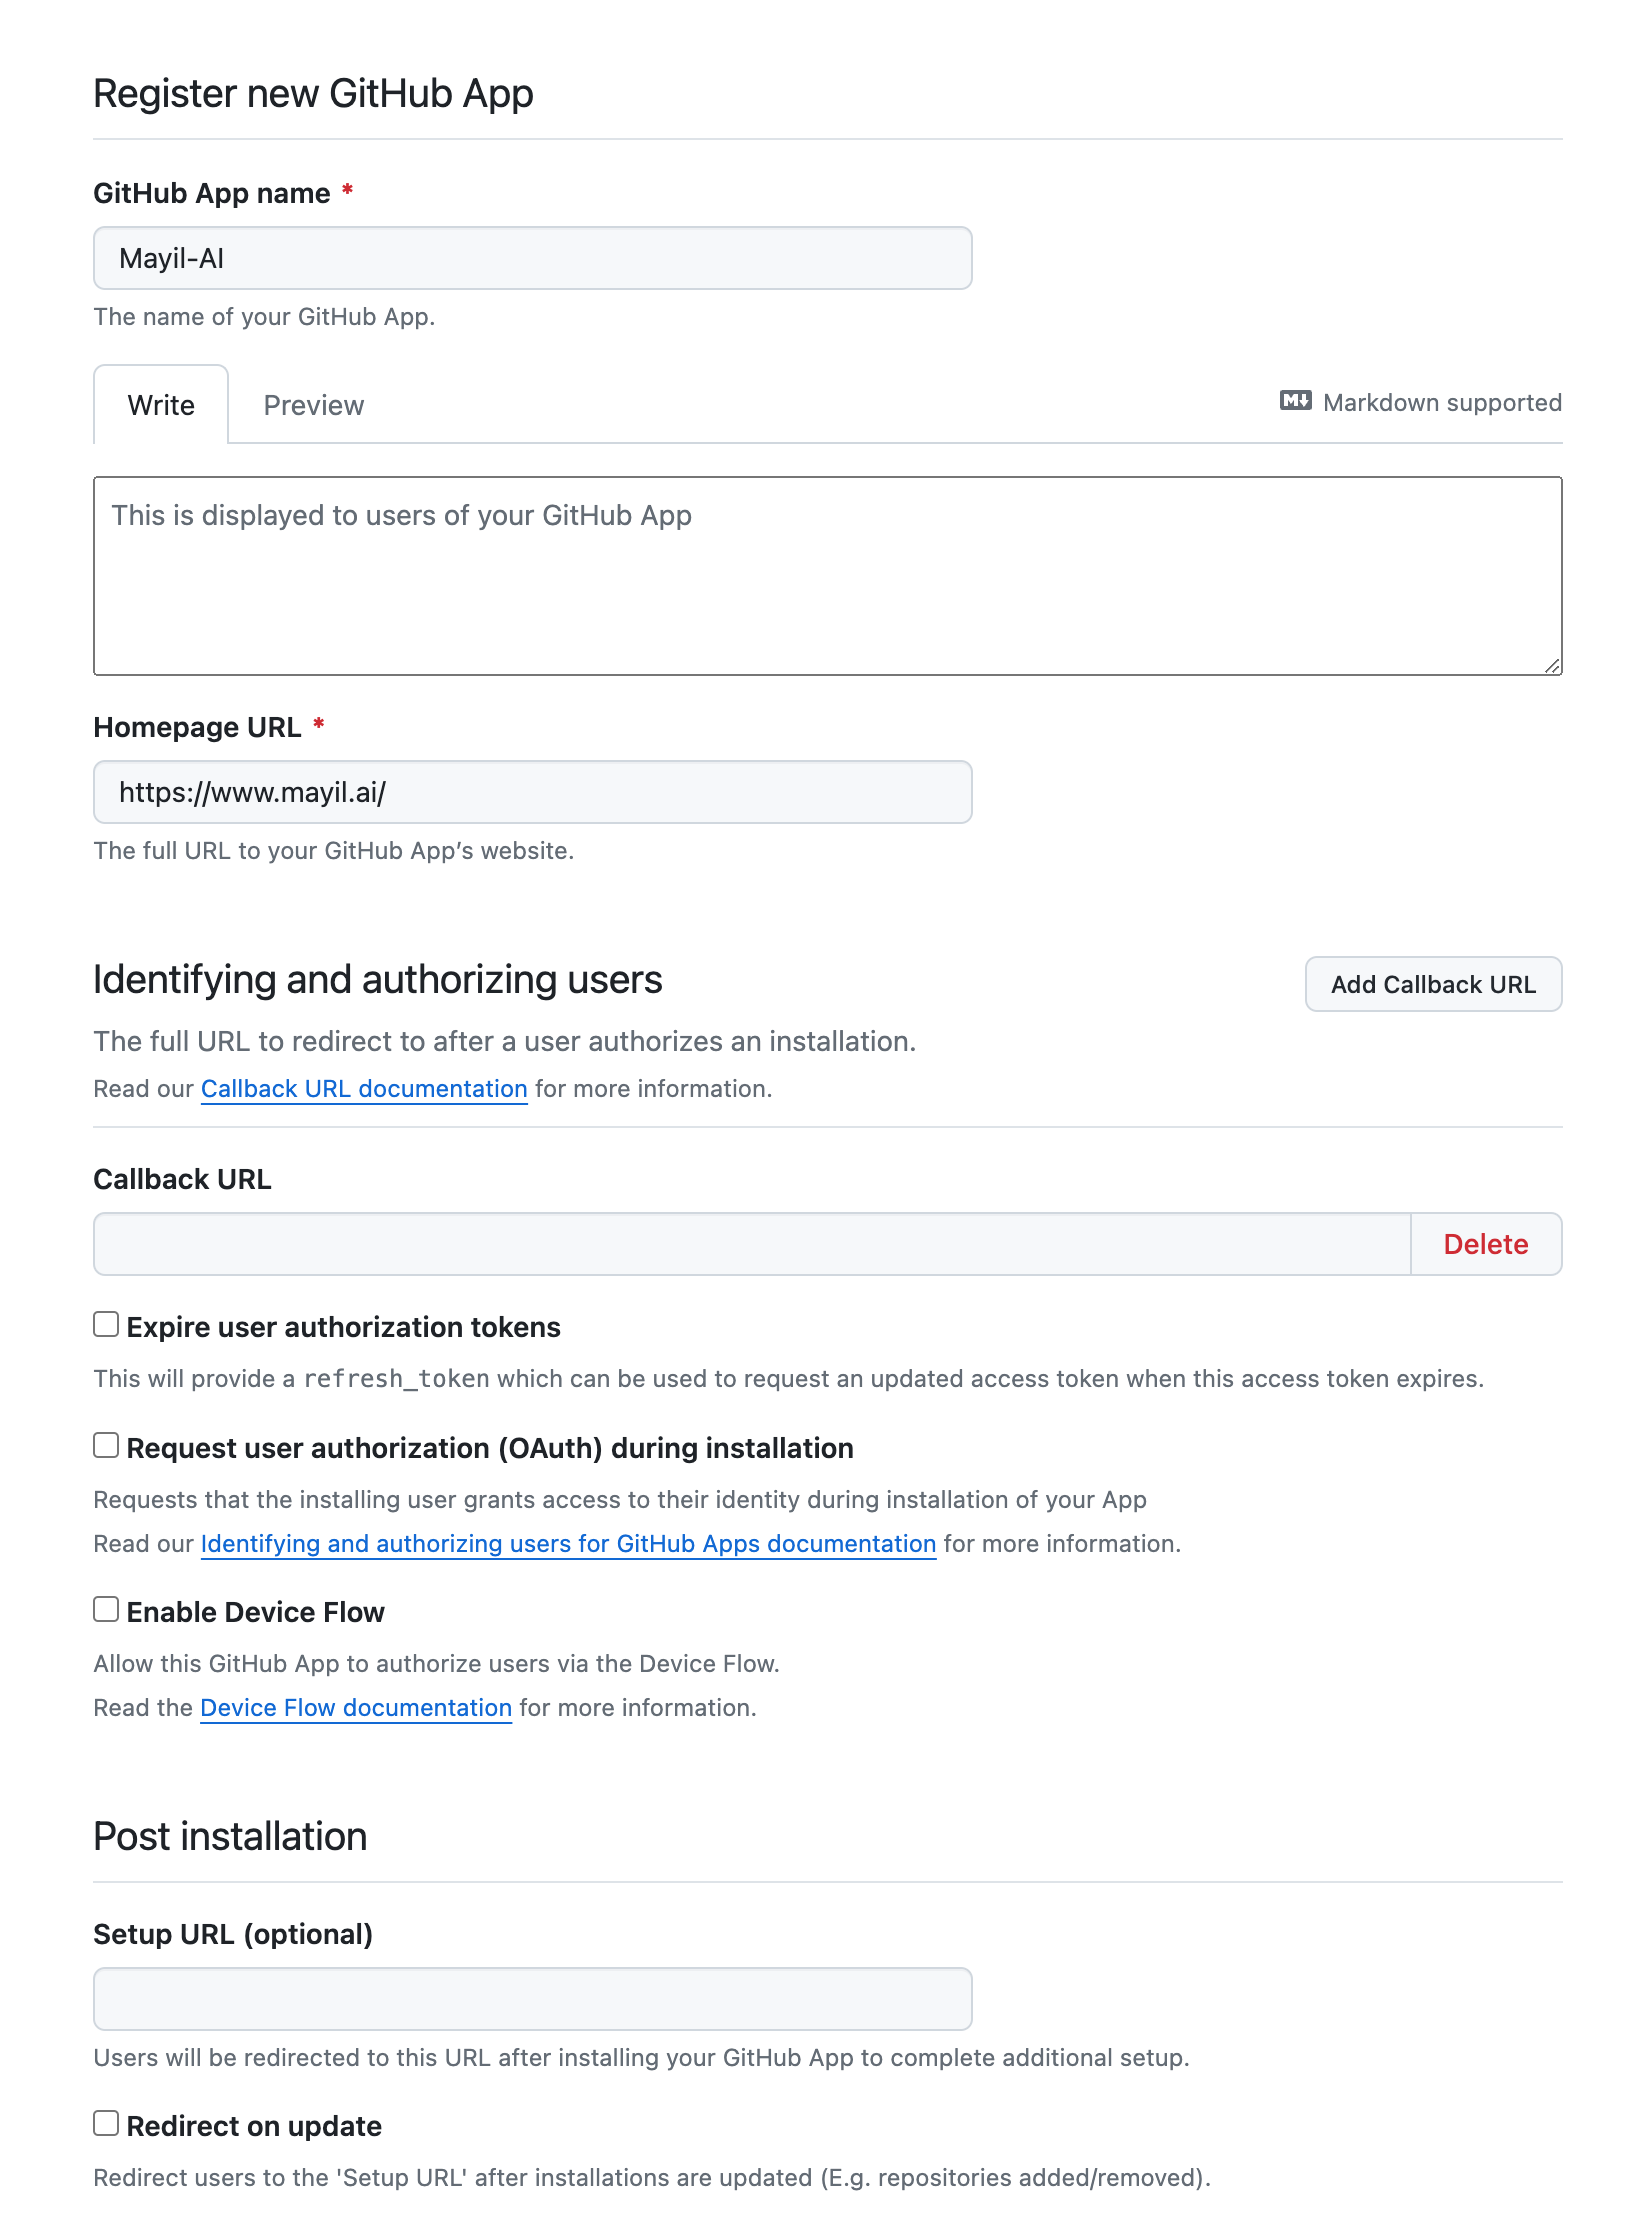The image size is (1652, 2238).
Task: Switch to the Preview tab
Action: click(313, 404)
